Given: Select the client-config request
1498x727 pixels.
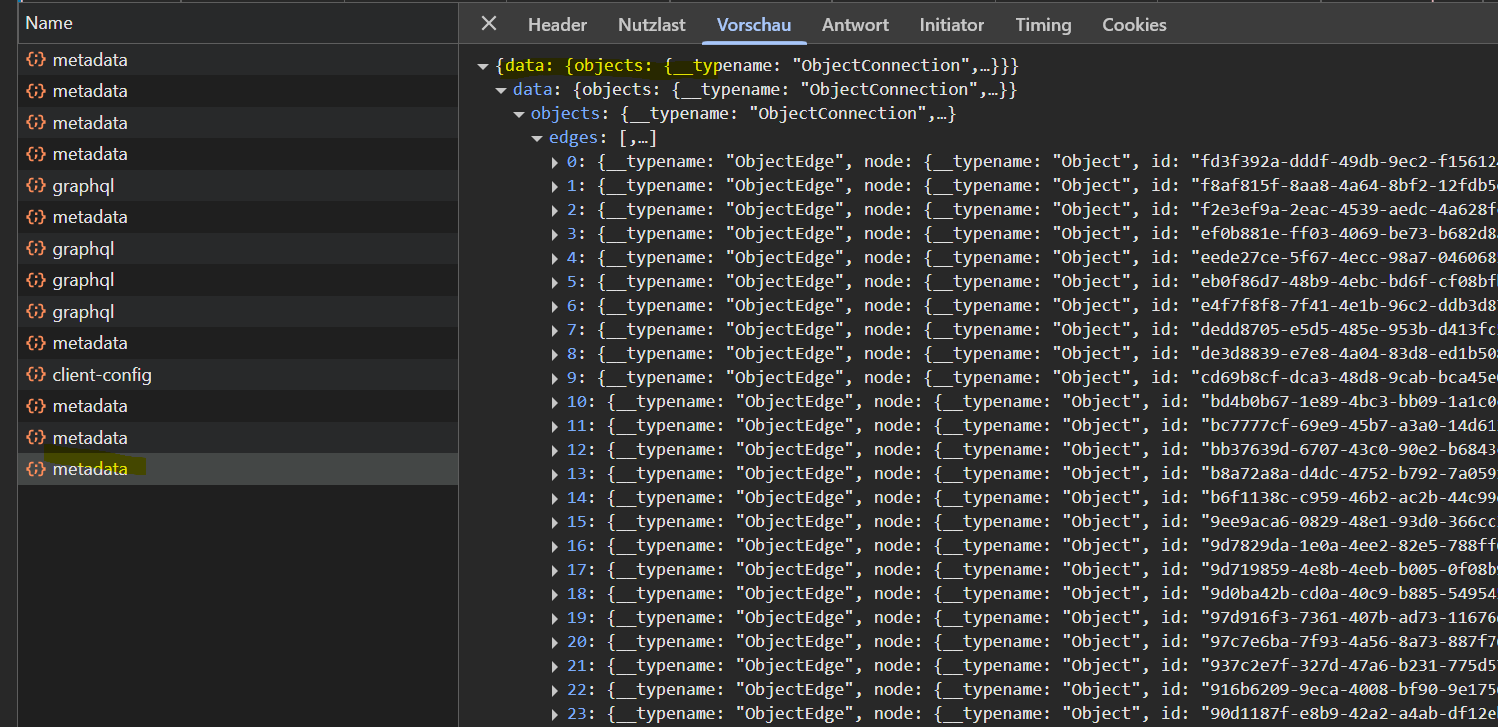Looking at the screenshot, I should pos(238,375).
